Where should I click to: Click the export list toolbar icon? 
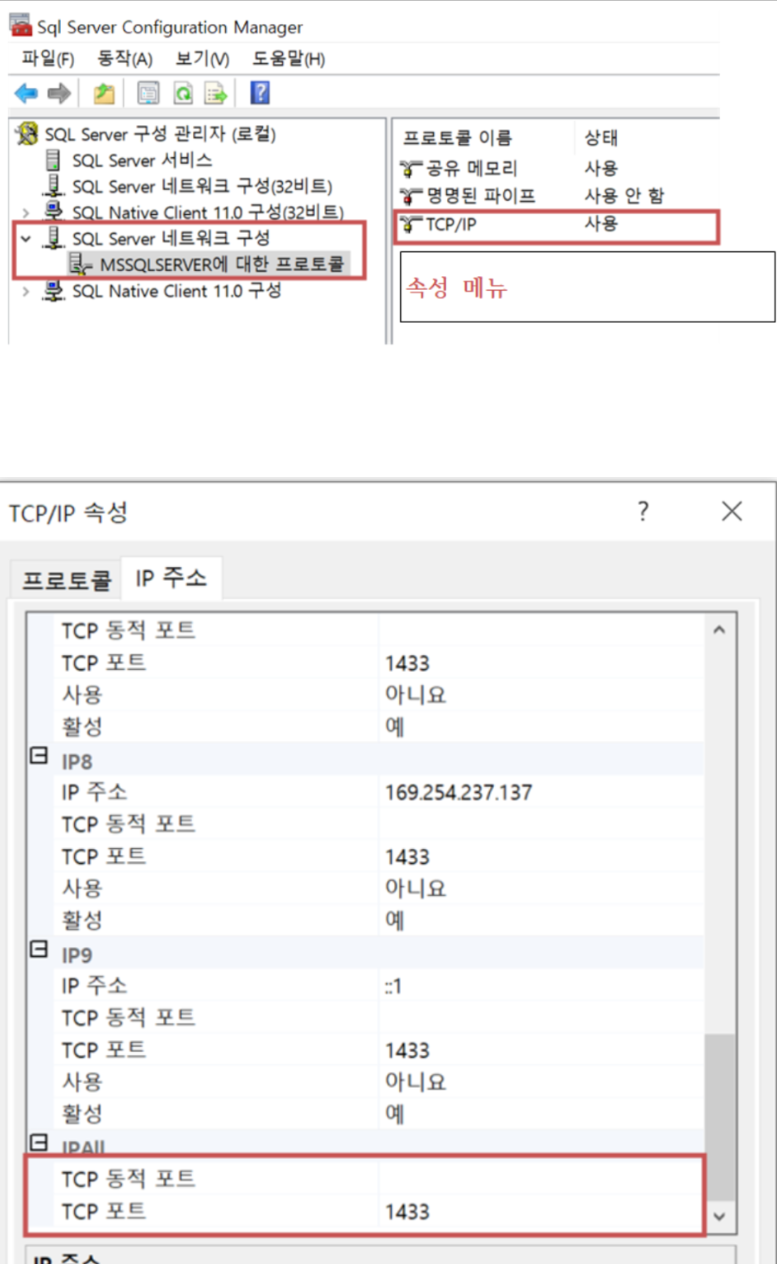point(216,93)
